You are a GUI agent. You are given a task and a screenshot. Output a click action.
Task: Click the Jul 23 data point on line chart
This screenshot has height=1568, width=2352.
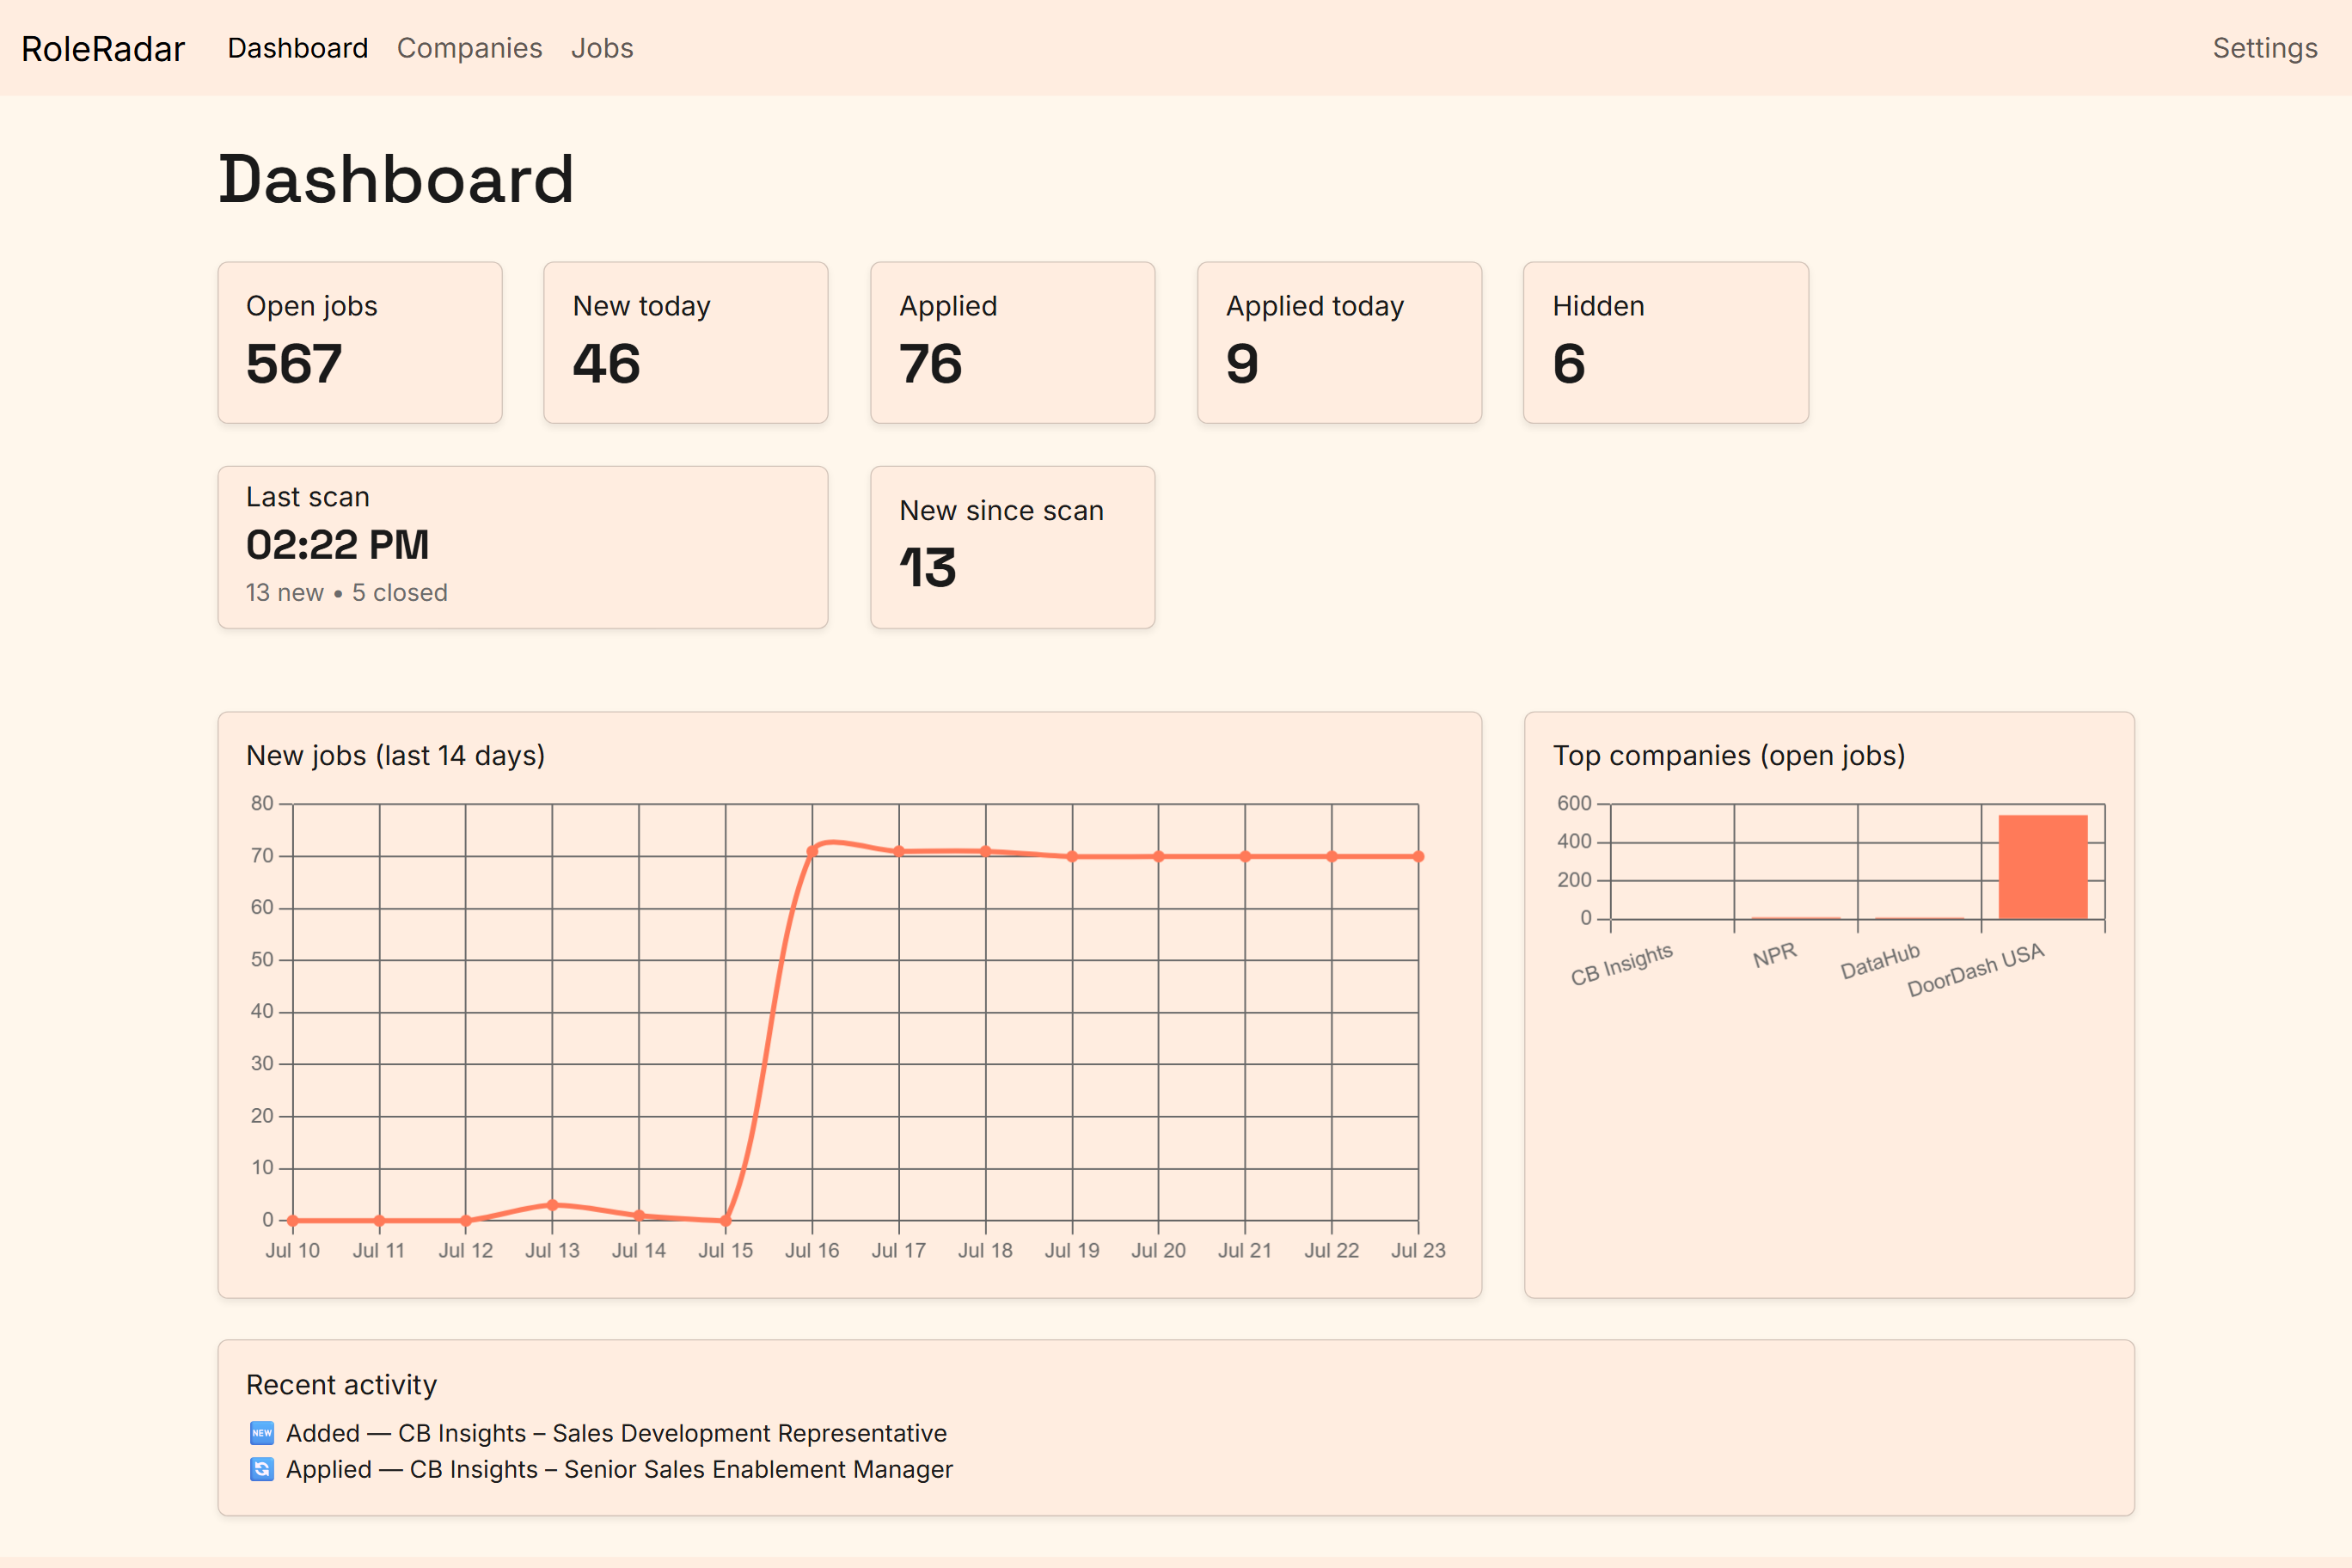(x=1419, y=856)
